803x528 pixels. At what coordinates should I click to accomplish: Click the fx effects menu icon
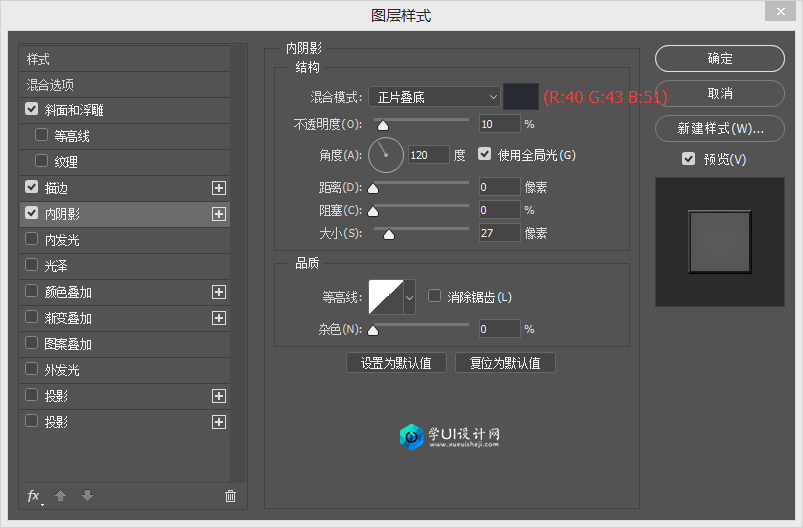click(x=34, y=496)
